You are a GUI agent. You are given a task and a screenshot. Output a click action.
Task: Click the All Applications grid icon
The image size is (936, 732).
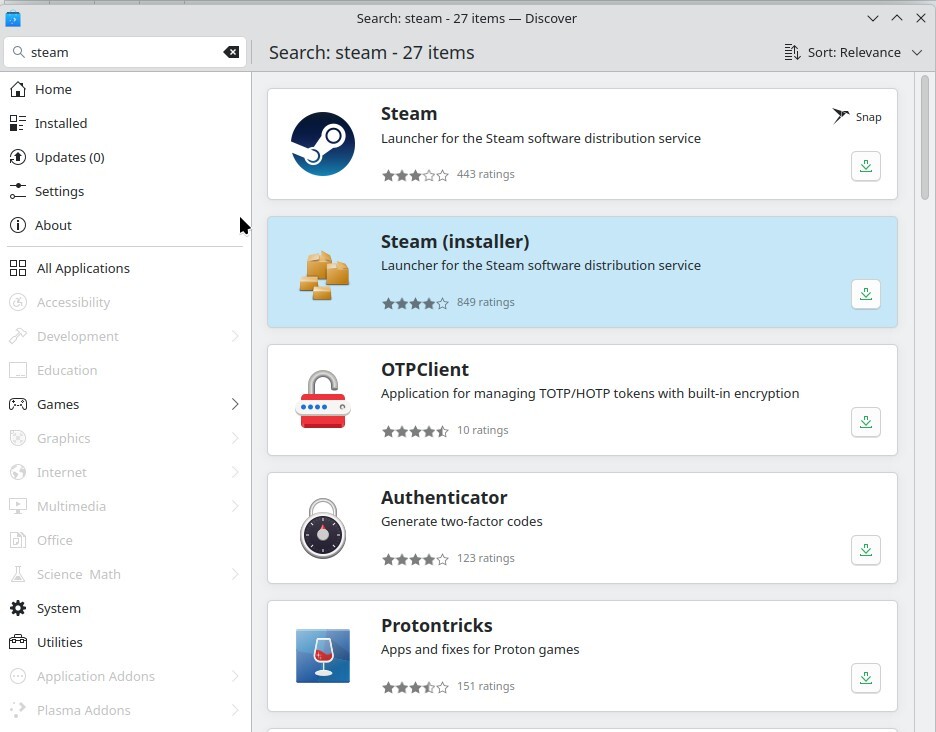[x=18, y=268]
